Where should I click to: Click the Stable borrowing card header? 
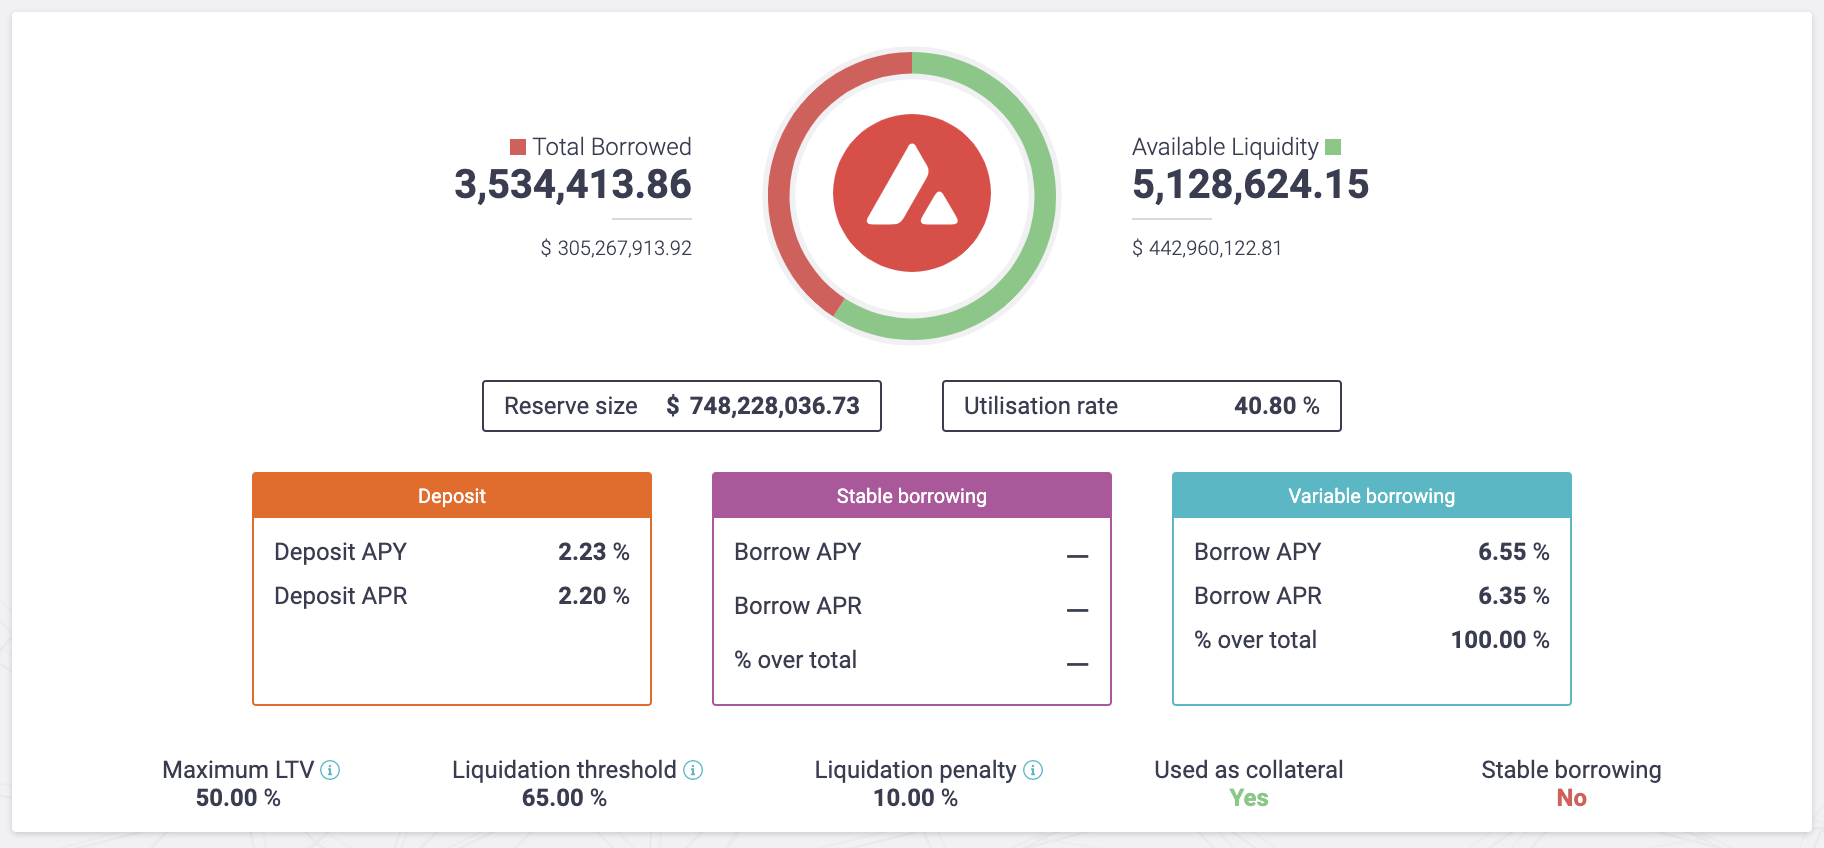point(912,496)
